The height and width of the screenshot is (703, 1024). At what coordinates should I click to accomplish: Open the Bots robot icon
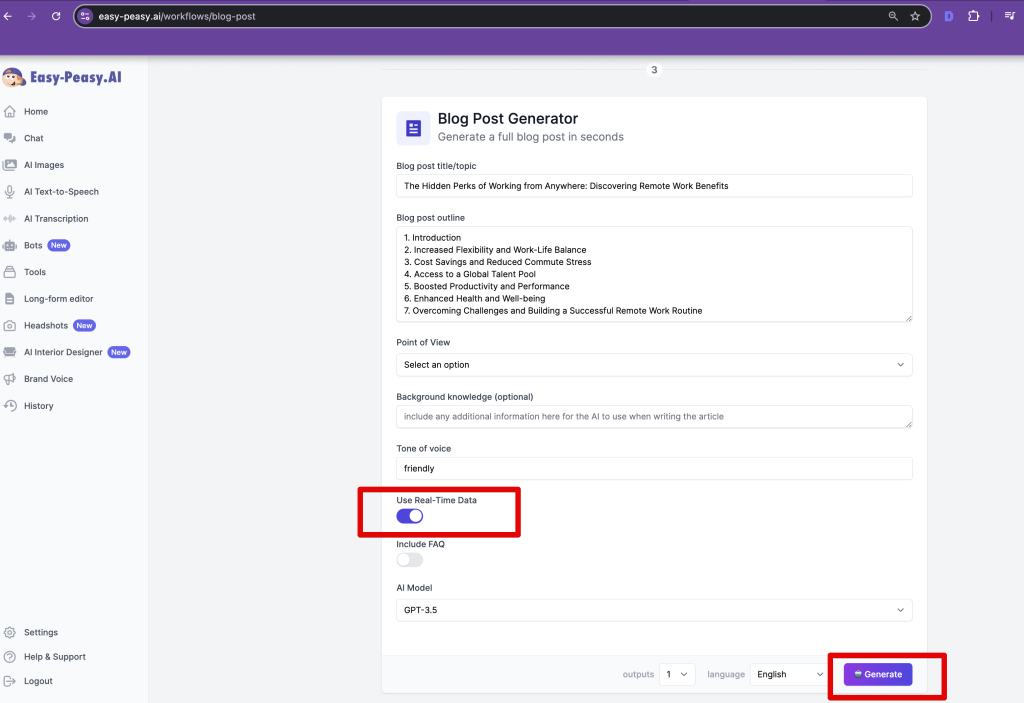(10, 245)
